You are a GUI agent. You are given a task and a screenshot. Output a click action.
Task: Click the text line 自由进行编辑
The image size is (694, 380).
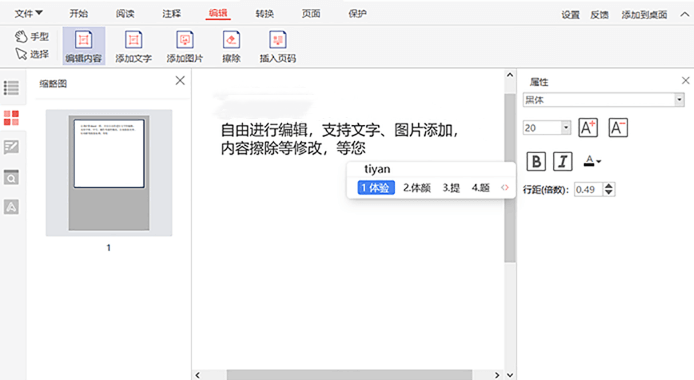339,130
